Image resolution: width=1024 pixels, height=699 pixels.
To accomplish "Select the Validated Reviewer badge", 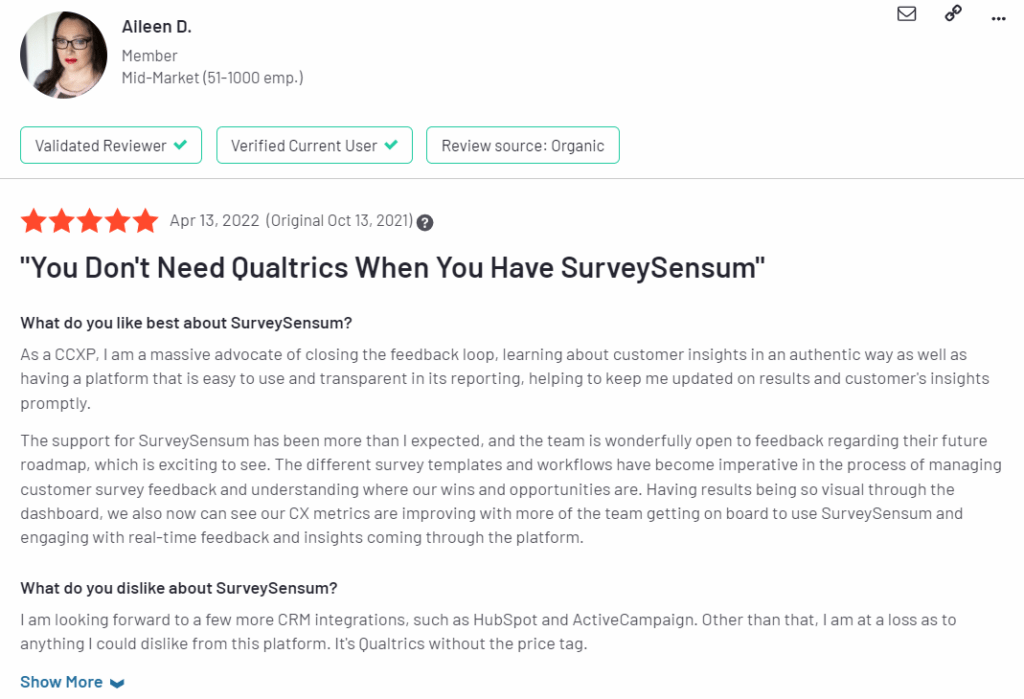I will (110, 144).
